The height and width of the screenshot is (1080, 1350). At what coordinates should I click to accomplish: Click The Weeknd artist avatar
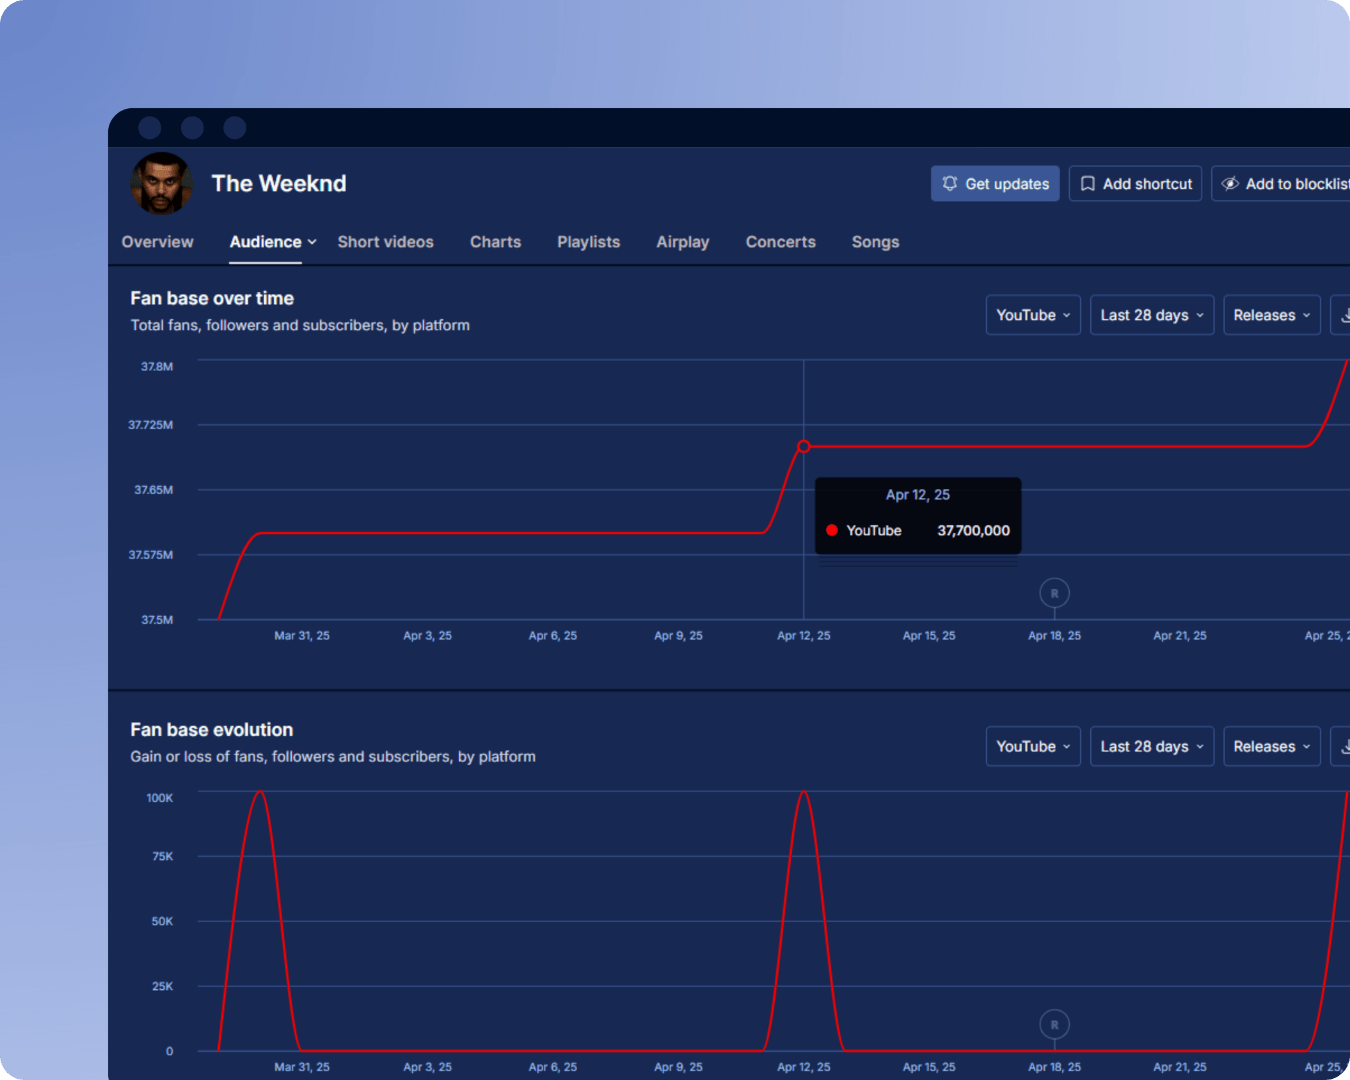pyautogui.click(x=161, y=183)
